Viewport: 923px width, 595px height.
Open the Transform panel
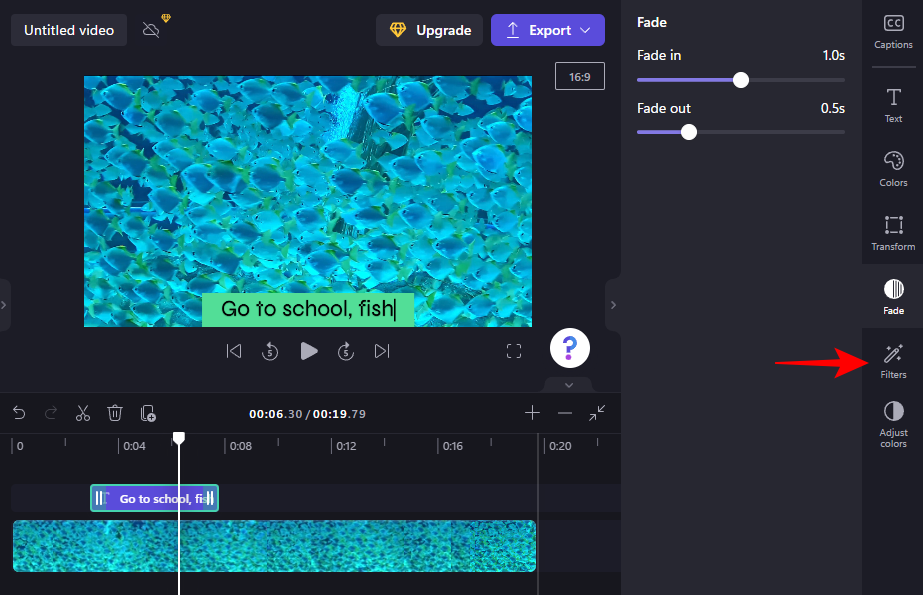[893, 232]
